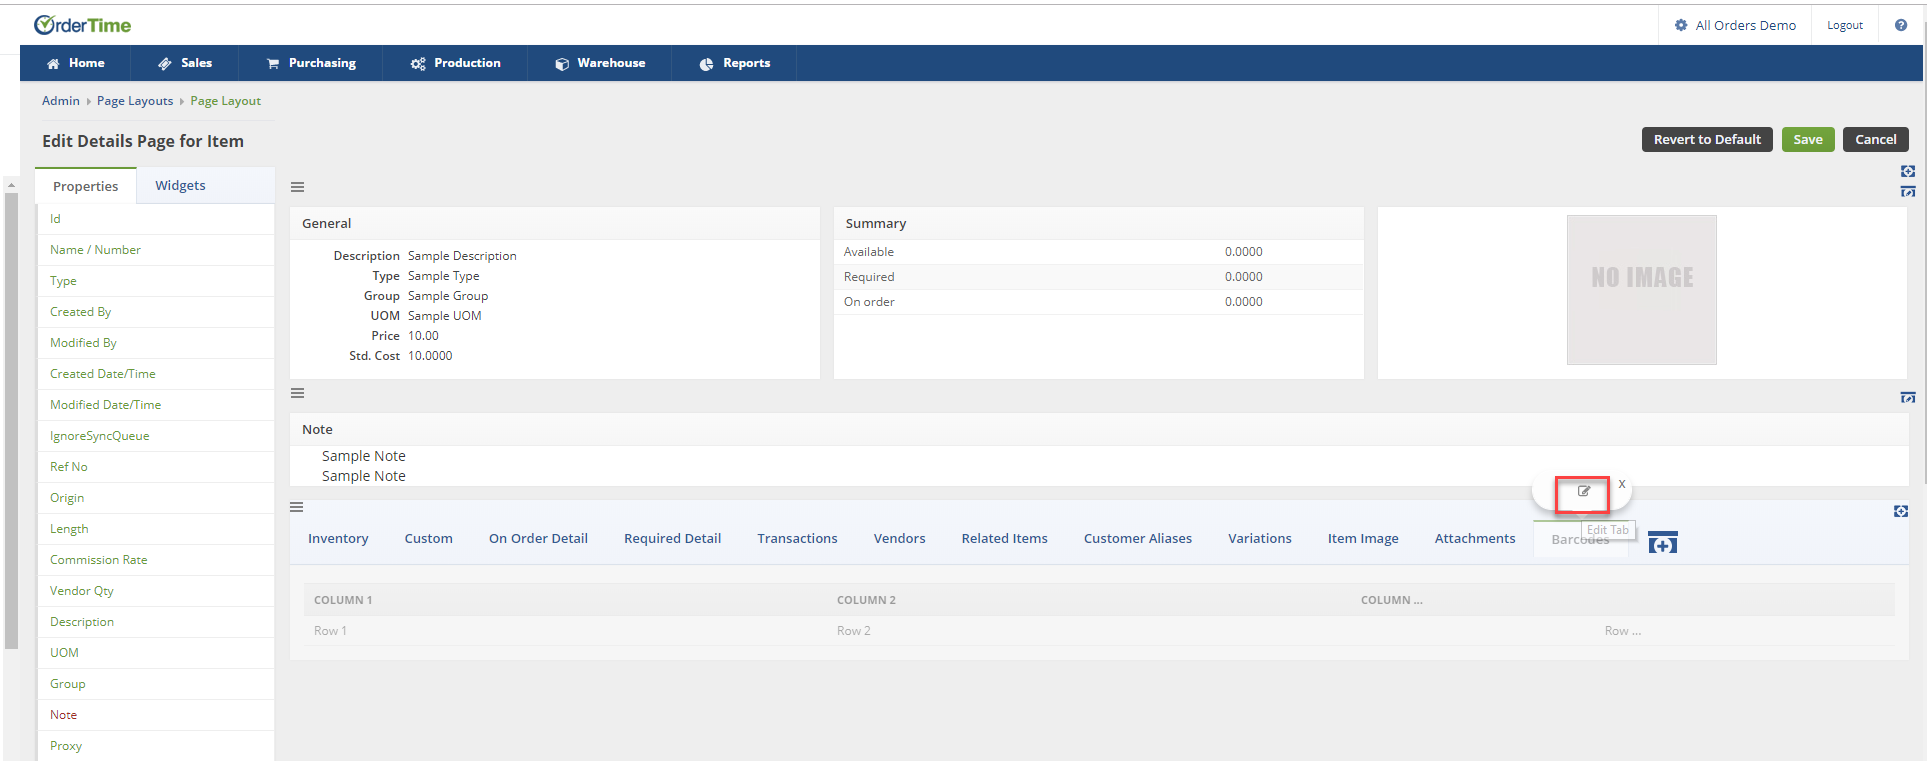Go to Page Layouts in the breadcrumb
1927x761 pixels.
click(x=135, y=101)
